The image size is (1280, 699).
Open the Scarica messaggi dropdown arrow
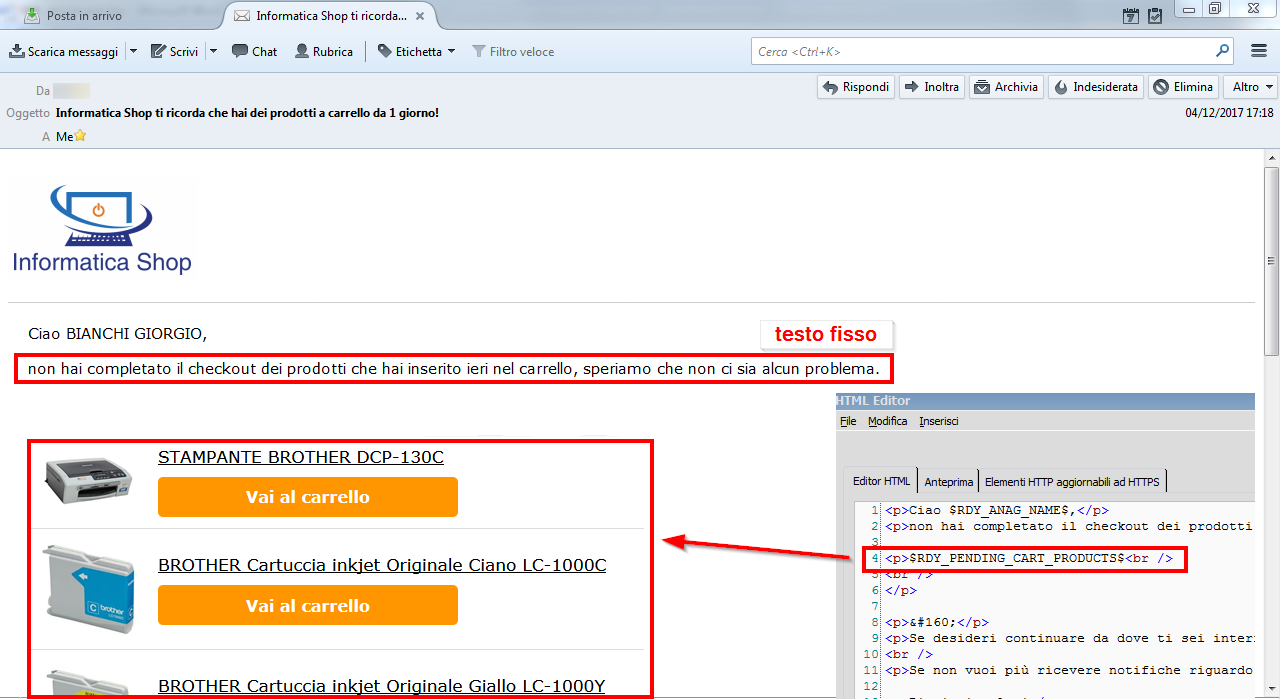point(134,51)
